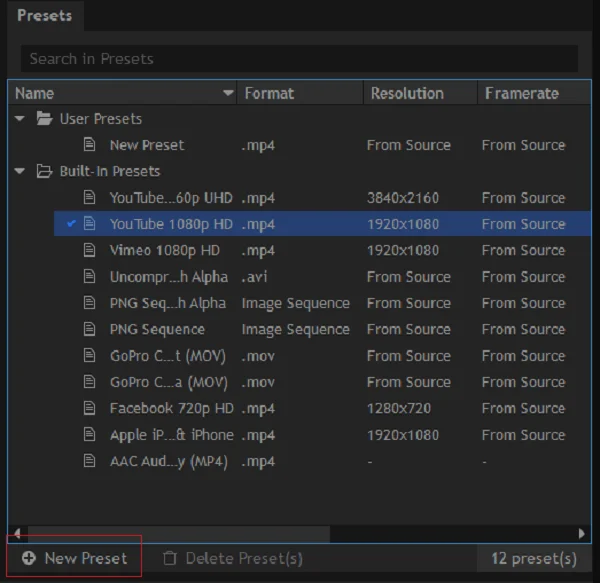Screen dimensions: 600x583
Task: Select the GoPro C...t (MOV) preset name
Action: coord(168,356)
